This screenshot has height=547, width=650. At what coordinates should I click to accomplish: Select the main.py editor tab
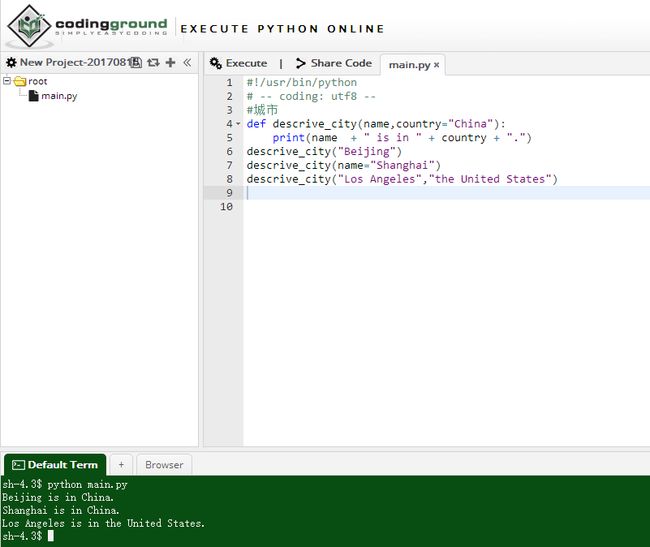coord(409,65)
